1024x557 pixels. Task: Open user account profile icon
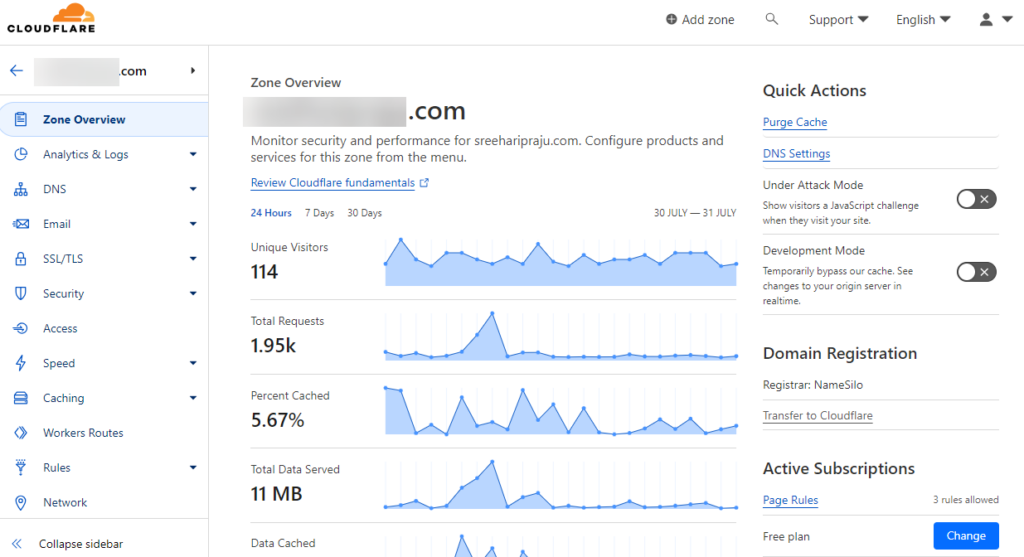pyautogui.click(x=986, y=20)
